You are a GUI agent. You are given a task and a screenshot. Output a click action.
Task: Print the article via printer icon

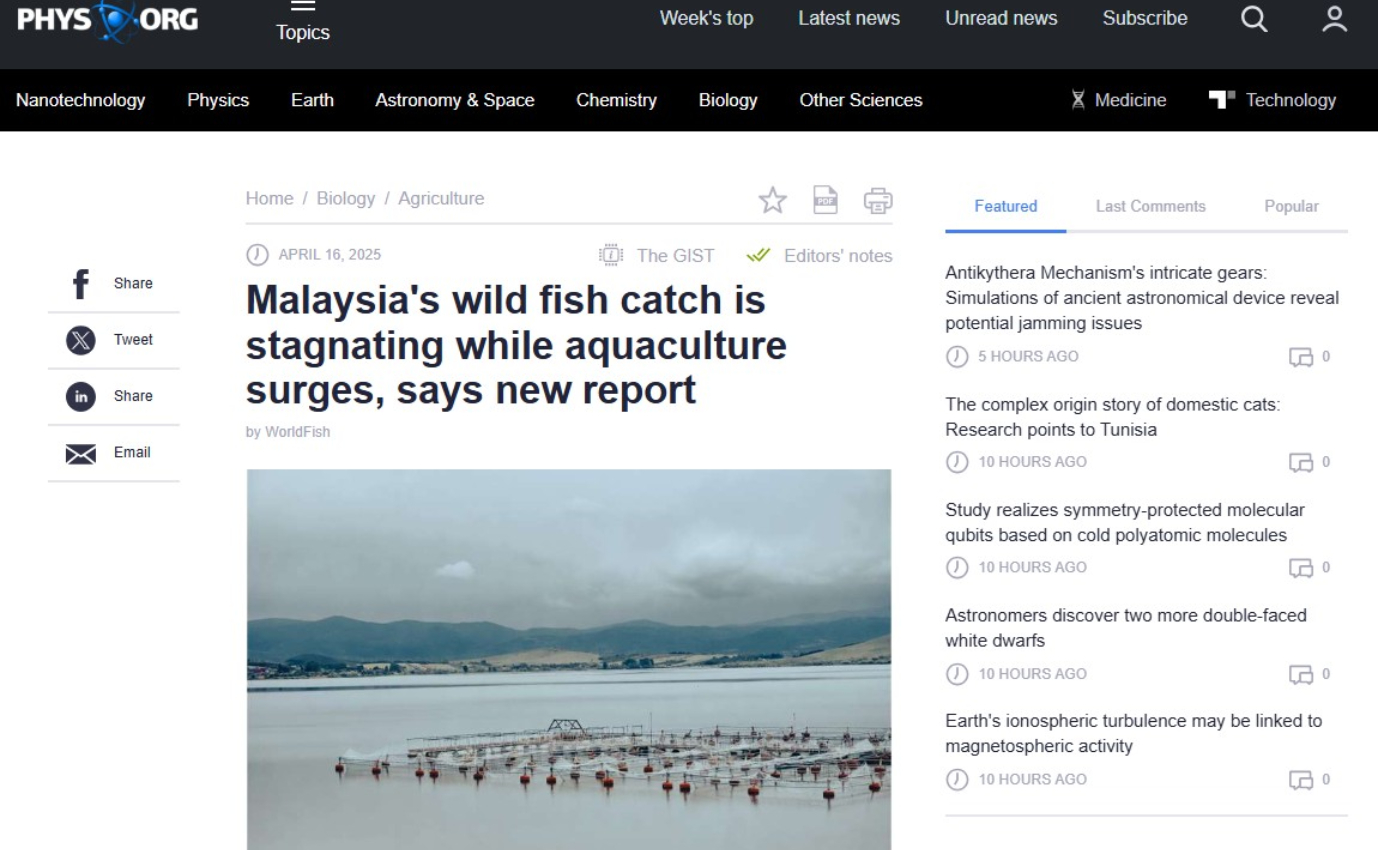tap(878, 201)
